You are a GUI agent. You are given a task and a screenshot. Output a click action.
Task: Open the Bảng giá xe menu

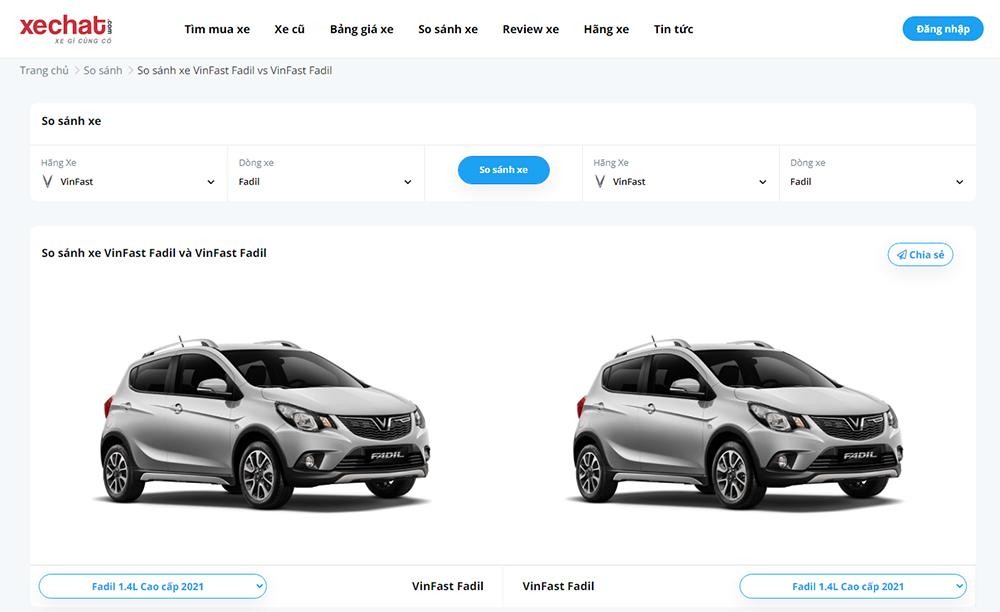click(x=362, y=28)
